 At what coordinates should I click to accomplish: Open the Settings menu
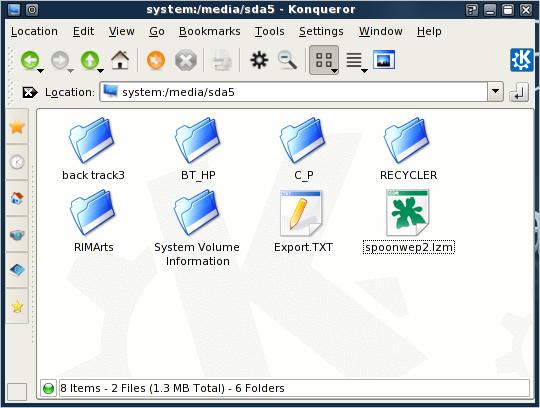tap(321, 31)
